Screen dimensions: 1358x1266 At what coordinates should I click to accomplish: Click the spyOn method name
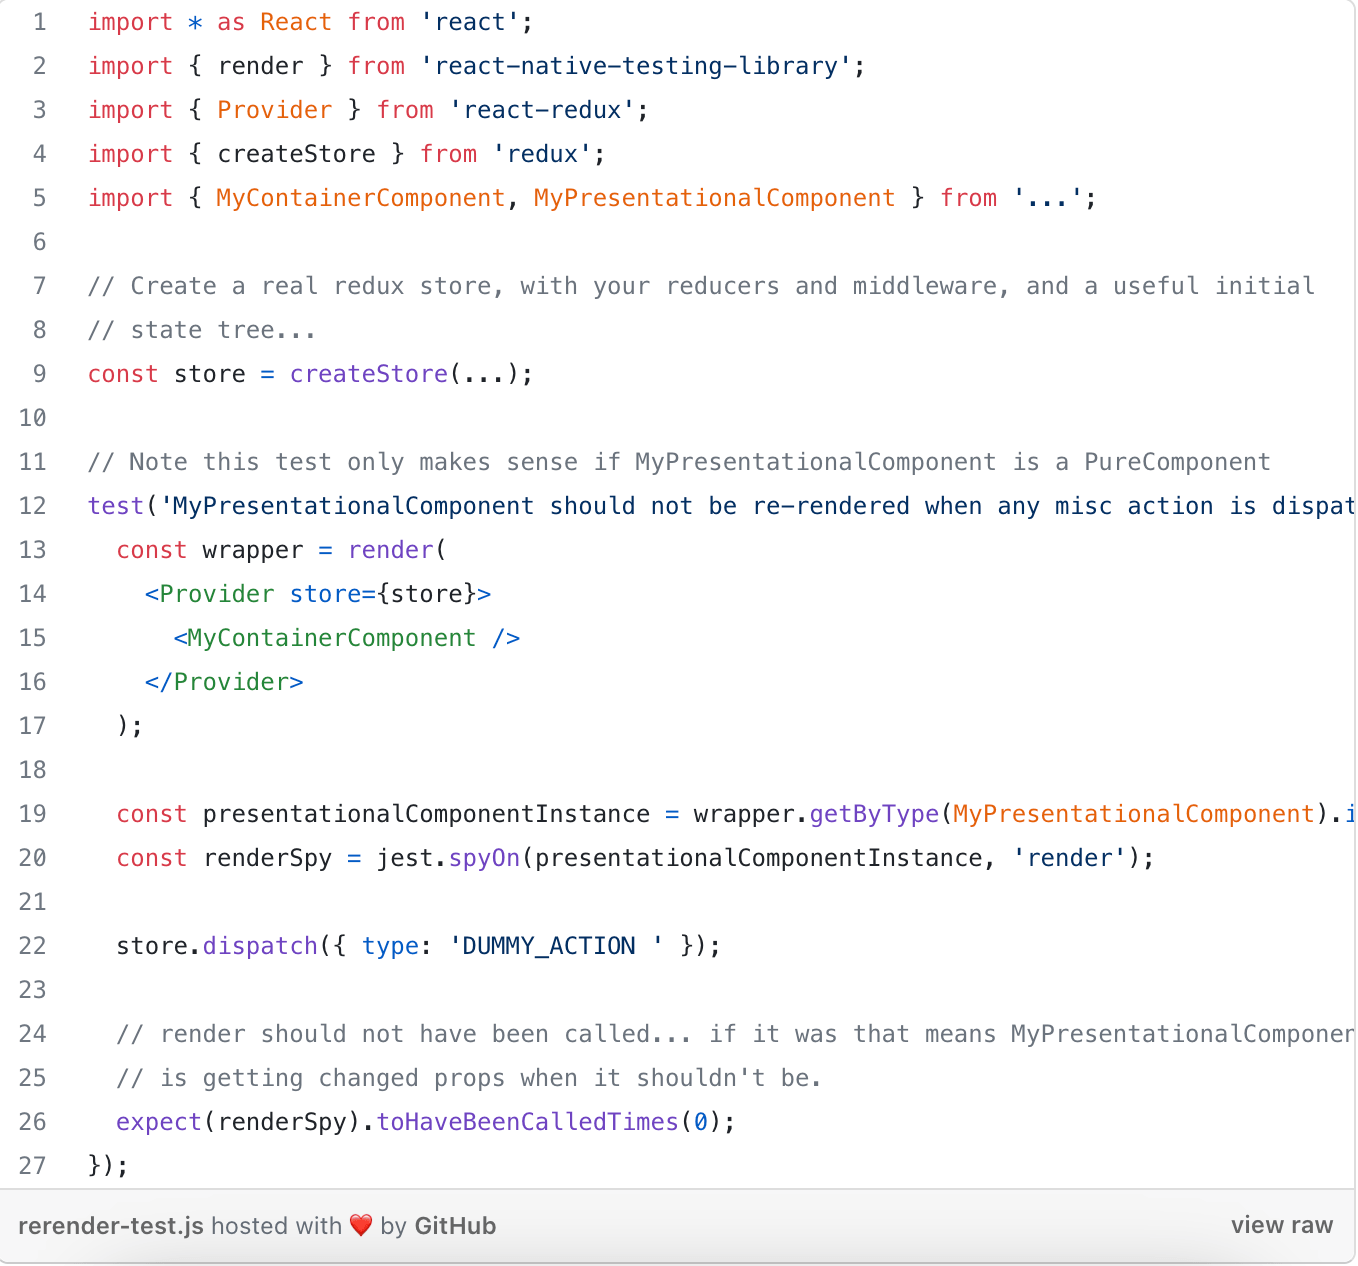[484, 858]
